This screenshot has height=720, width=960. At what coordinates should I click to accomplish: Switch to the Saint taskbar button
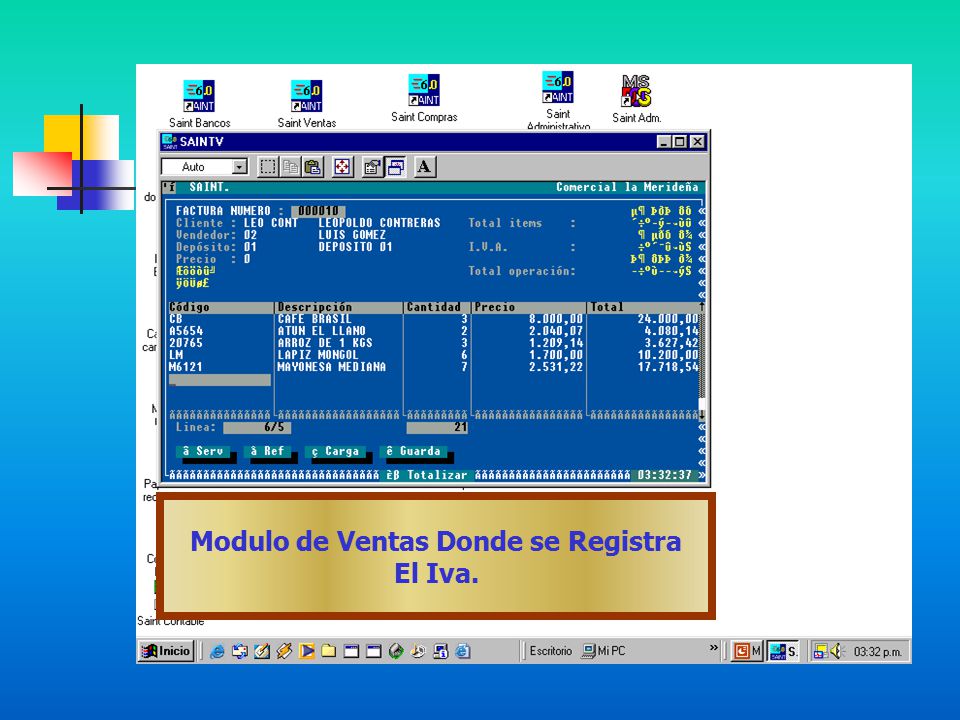pos(784,651)
